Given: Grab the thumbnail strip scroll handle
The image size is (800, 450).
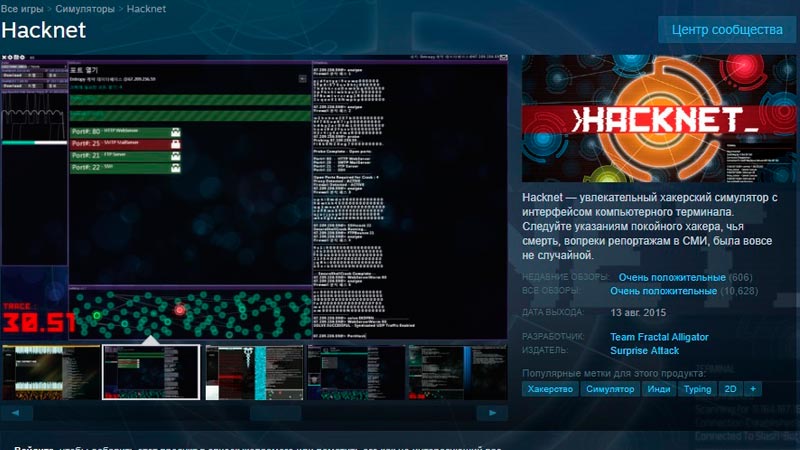Looking at the screenshot, I should pyautogui.click(x=276, y=413).
